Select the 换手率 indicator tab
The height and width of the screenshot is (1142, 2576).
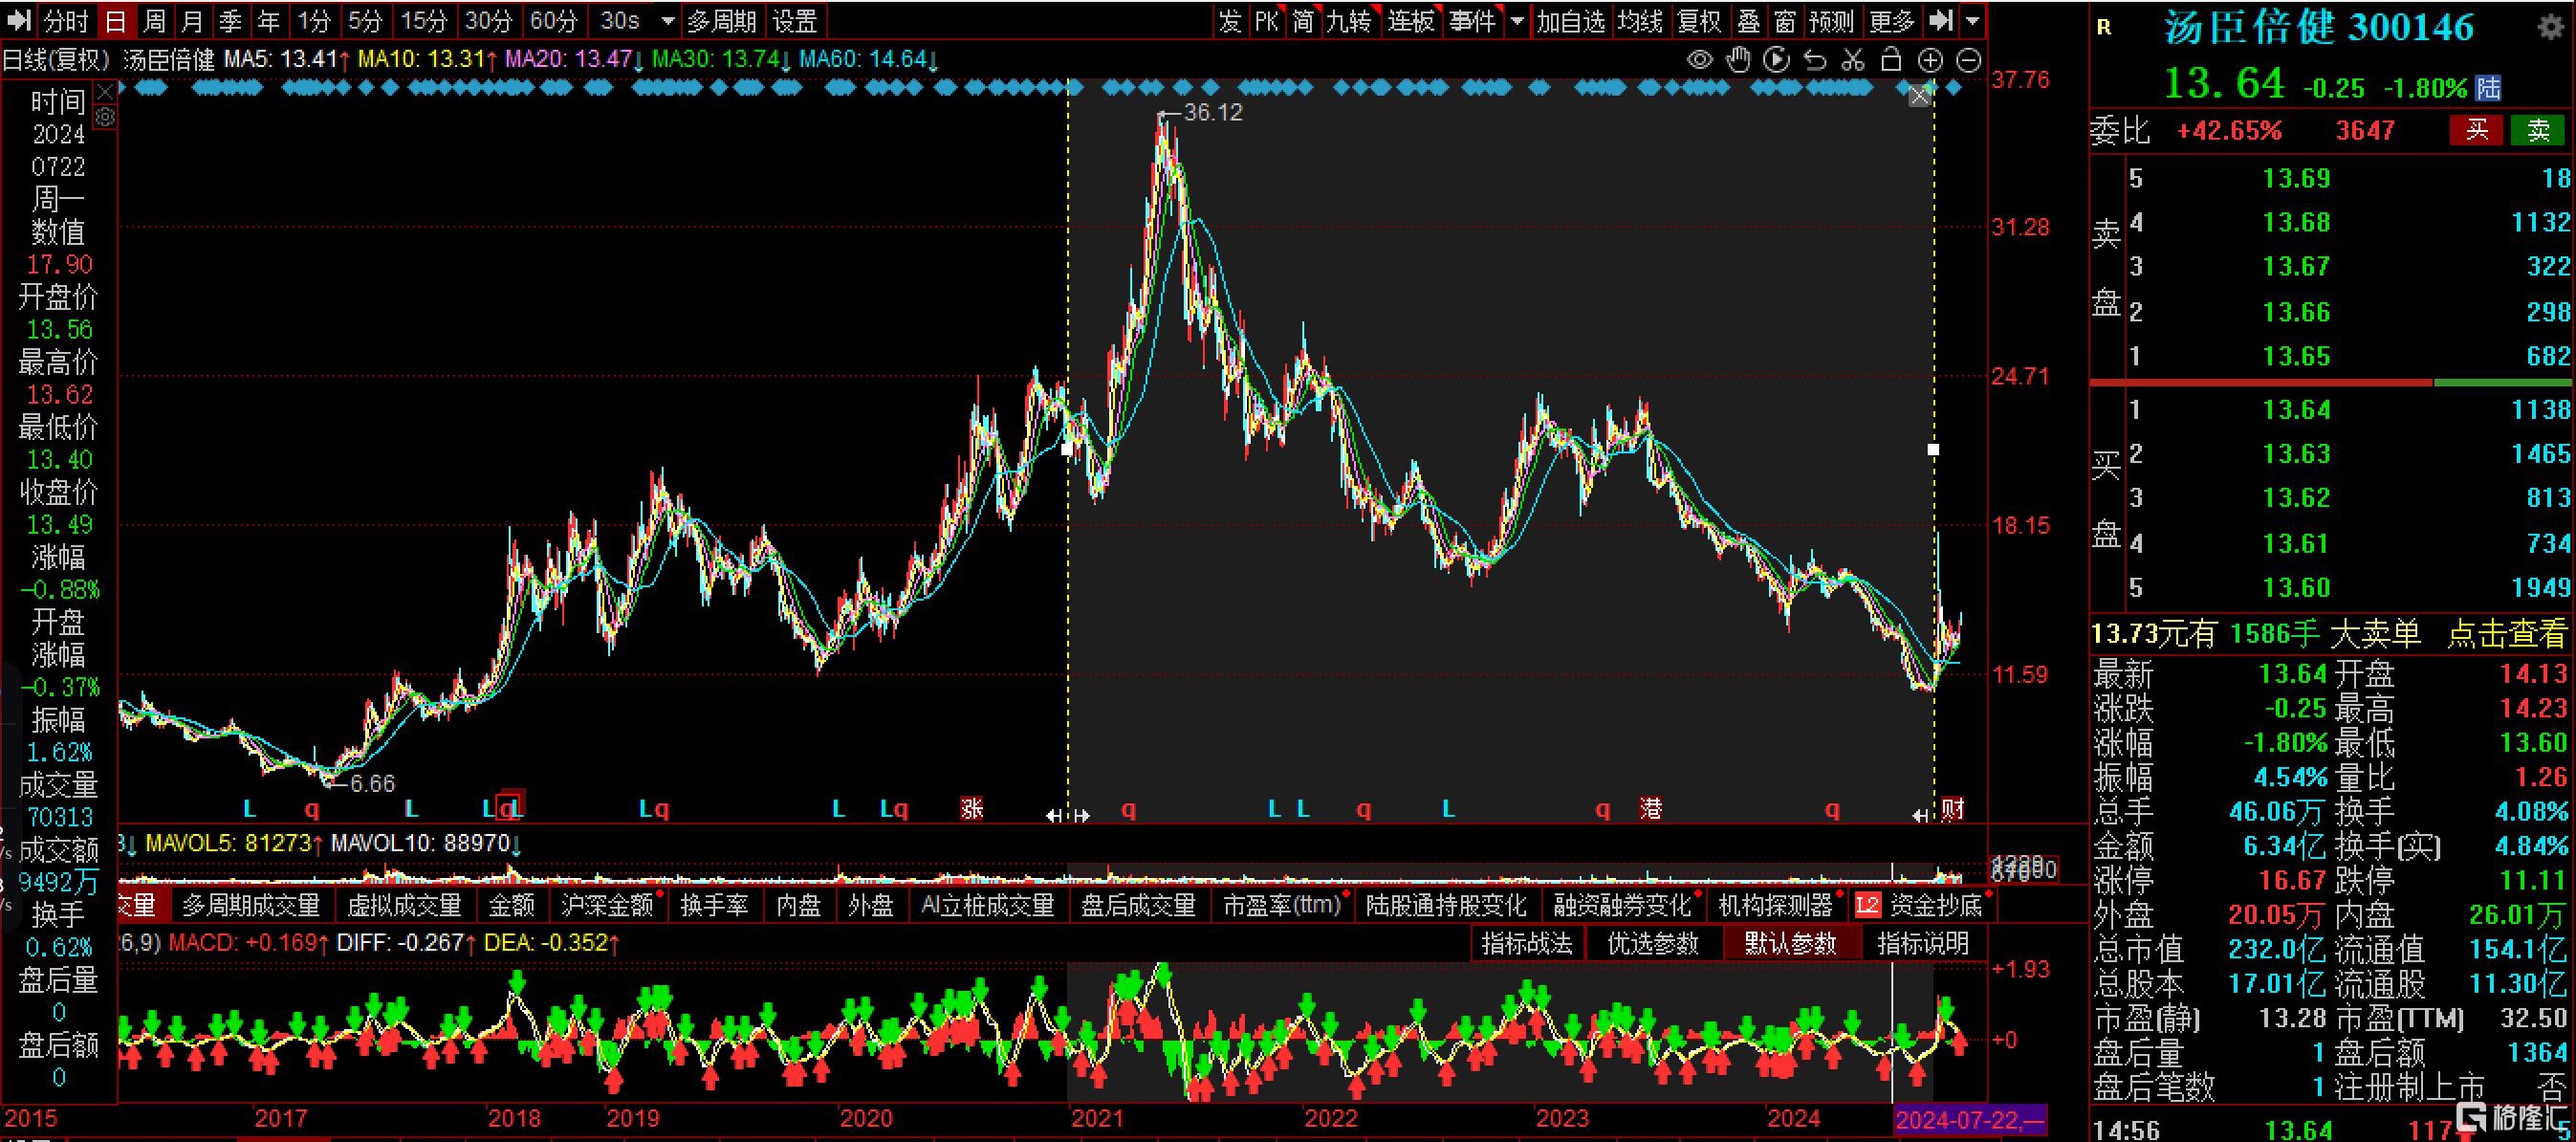[x=713, y=905]
